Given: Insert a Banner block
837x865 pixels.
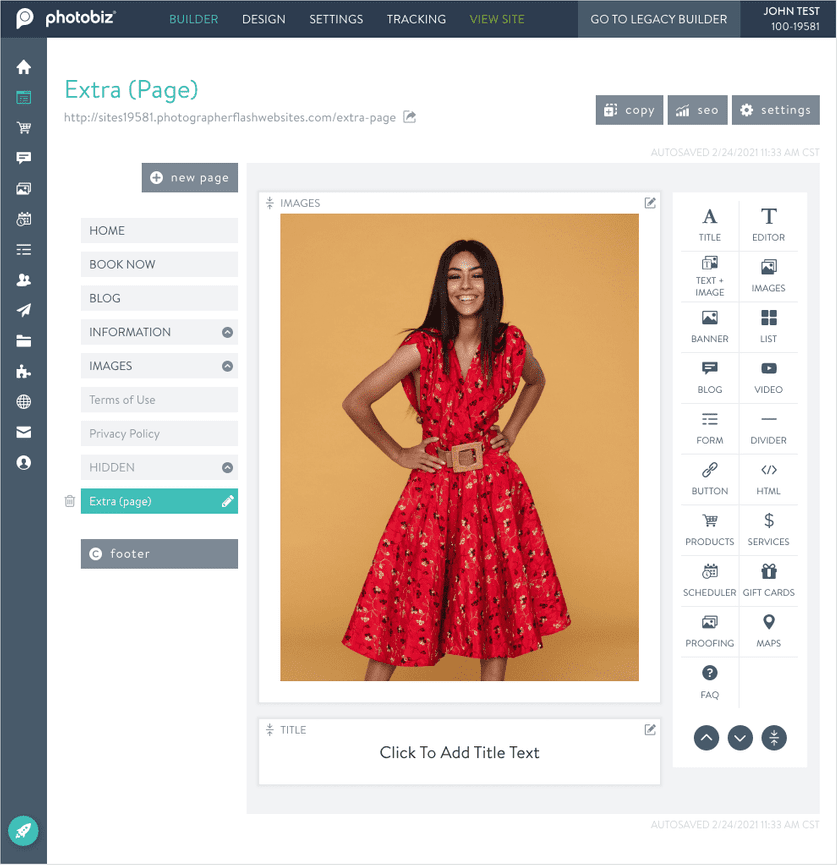Looking at the screenshot, I should pos(709,326).
